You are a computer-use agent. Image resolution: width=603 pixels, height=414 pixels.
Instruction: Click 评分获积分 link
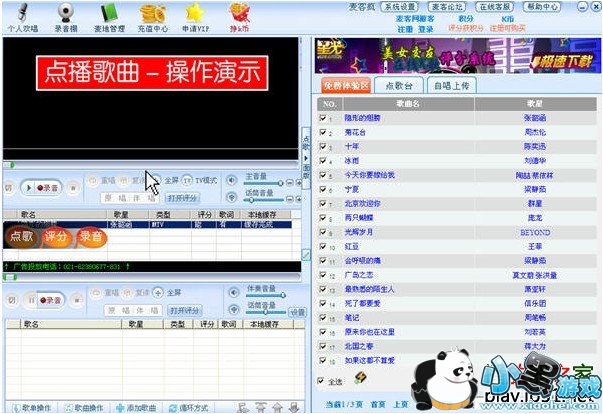[466, 28]
